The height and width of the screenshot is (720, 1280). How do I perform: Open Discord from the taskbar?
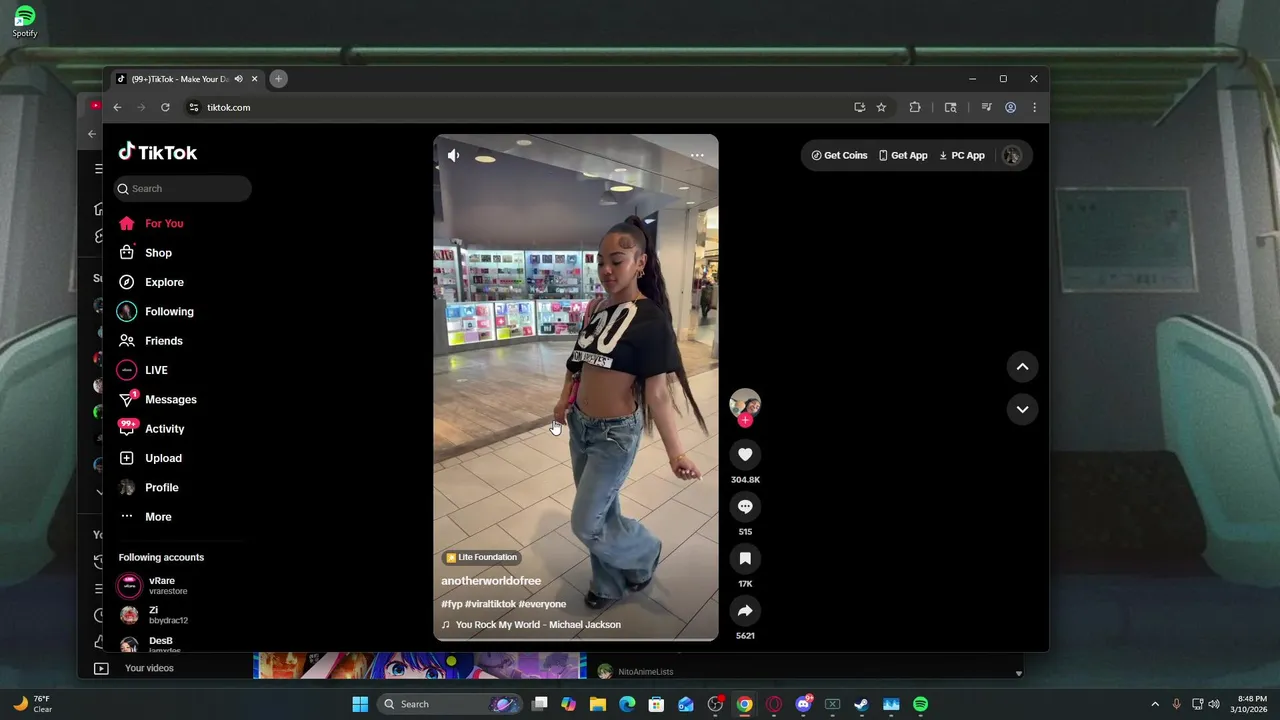(803, 704)
